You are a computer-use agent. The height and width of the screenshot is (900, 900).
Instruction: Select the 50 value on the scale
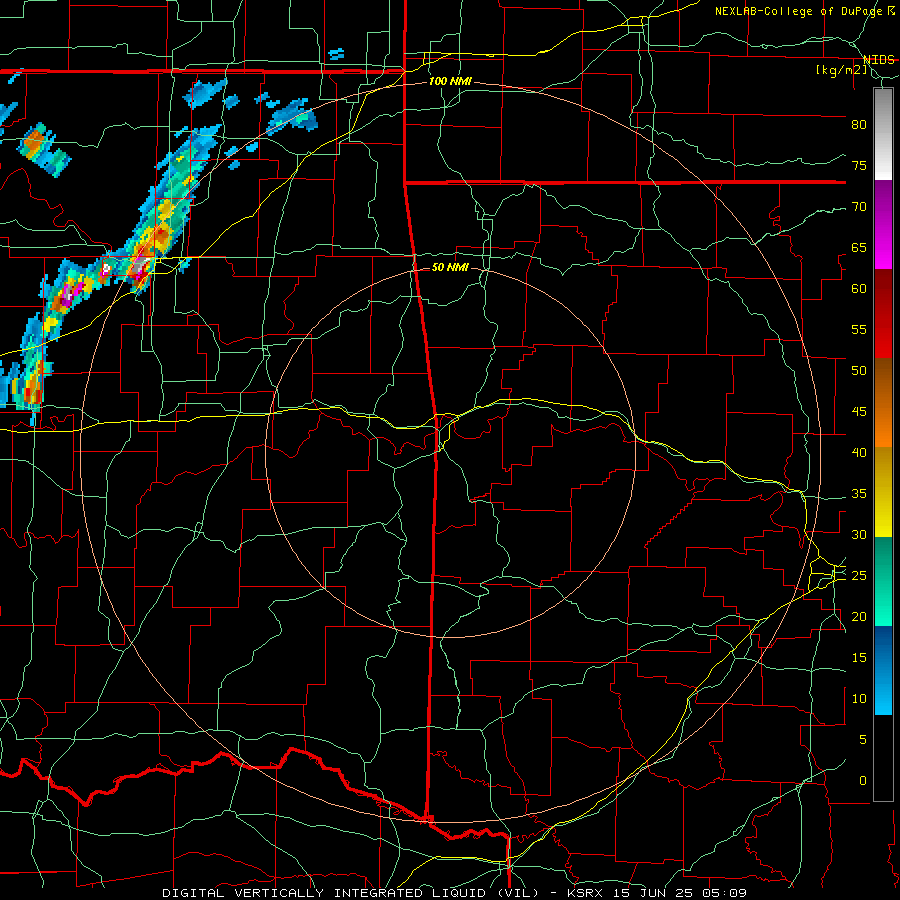[x=859, y=370]
